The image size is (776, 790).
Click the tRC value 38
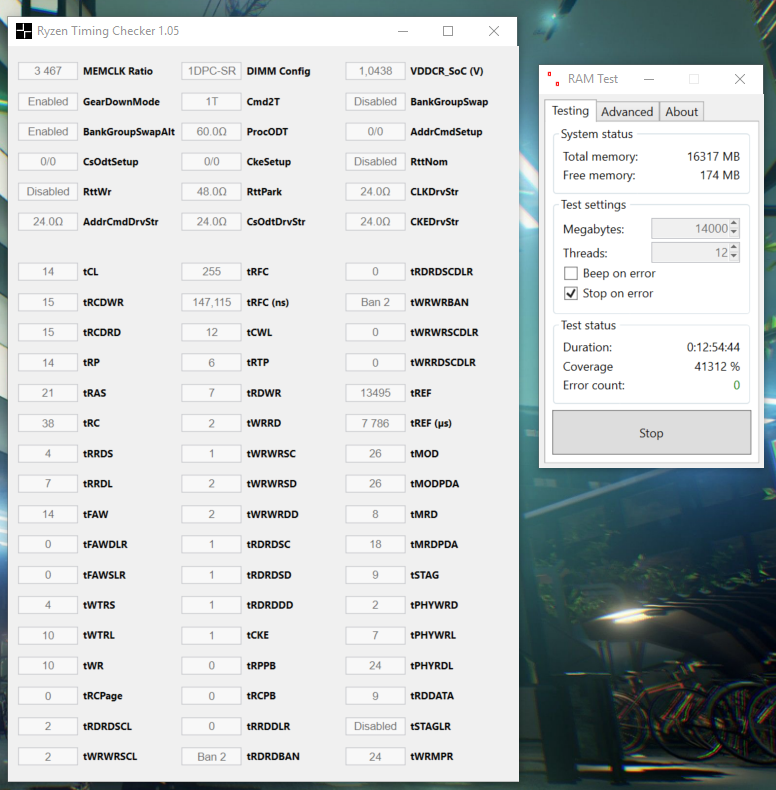[x=48, y=423]
